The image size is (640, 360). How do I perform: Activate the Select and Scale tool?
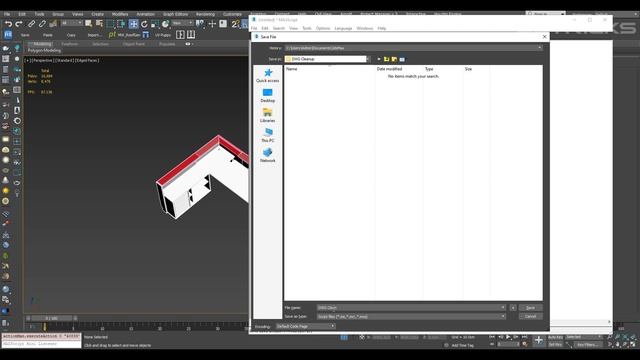click(155, 24)
